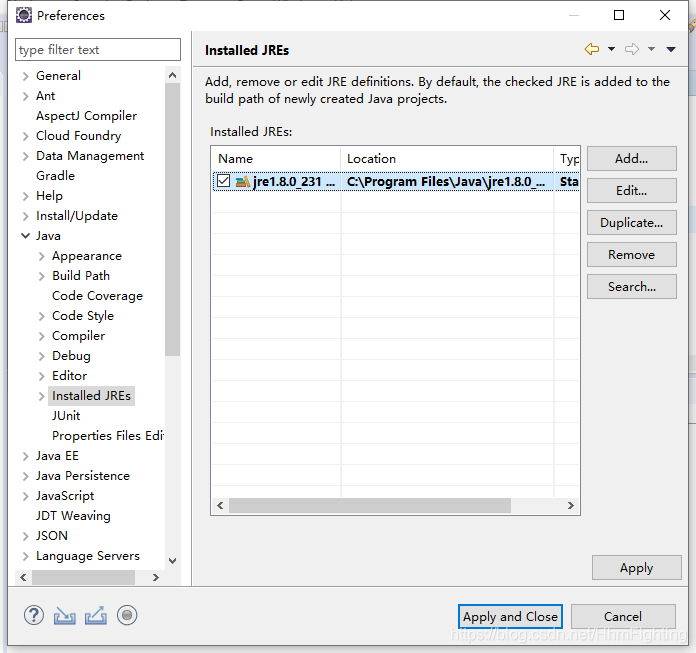Expand the Debug subtree
Image resolution: width=696 pixels, height=653 pixels.
pos(42,356)
